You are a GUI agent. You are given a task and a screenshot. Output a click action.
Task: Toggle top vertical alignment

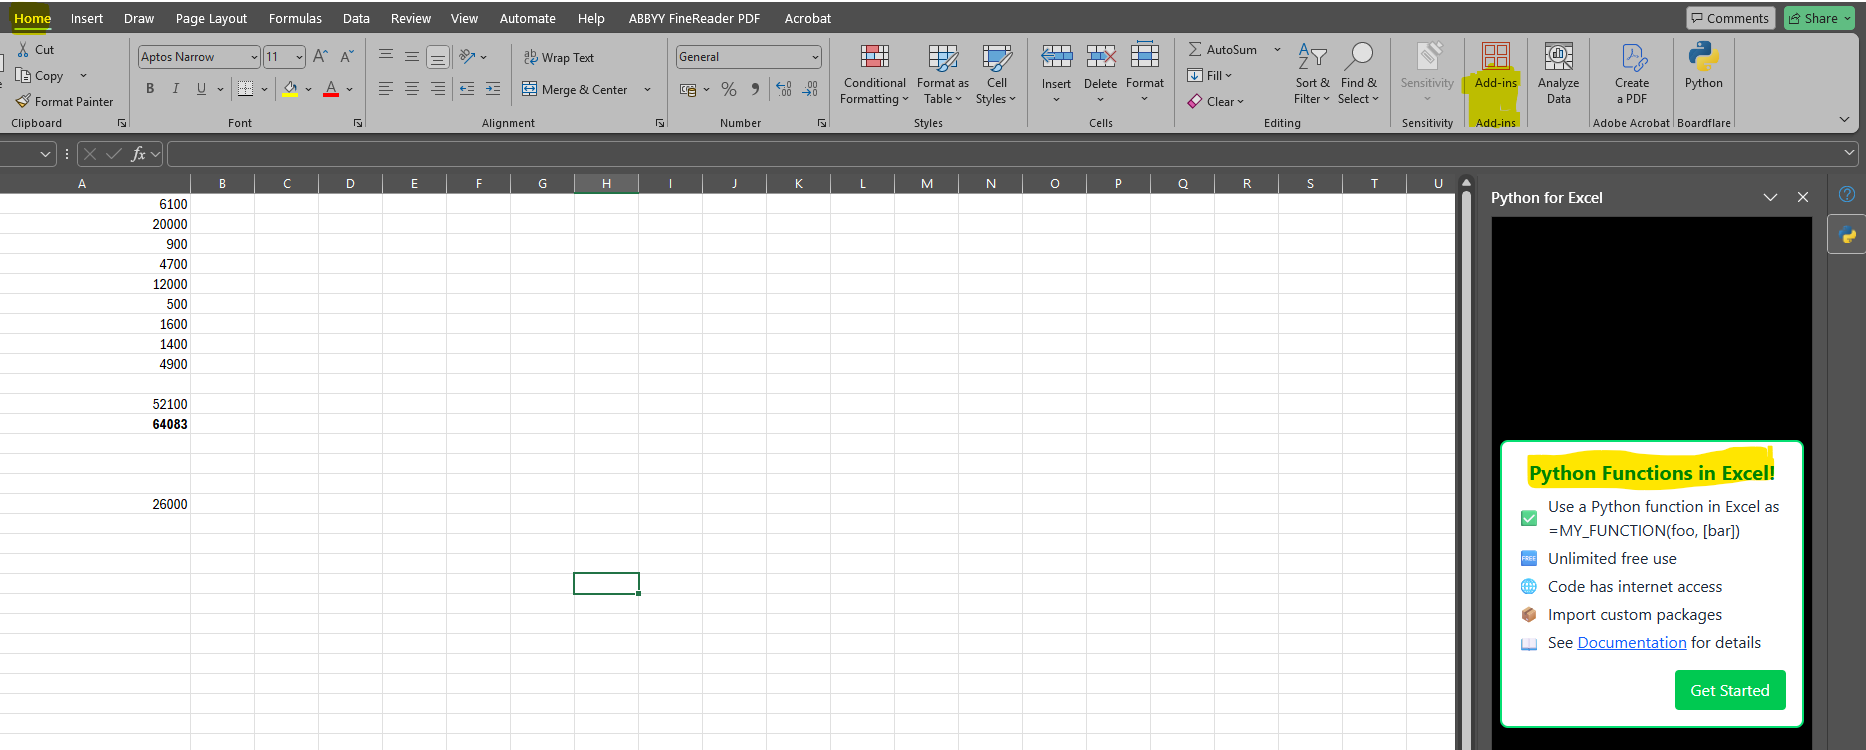[386, 57]
